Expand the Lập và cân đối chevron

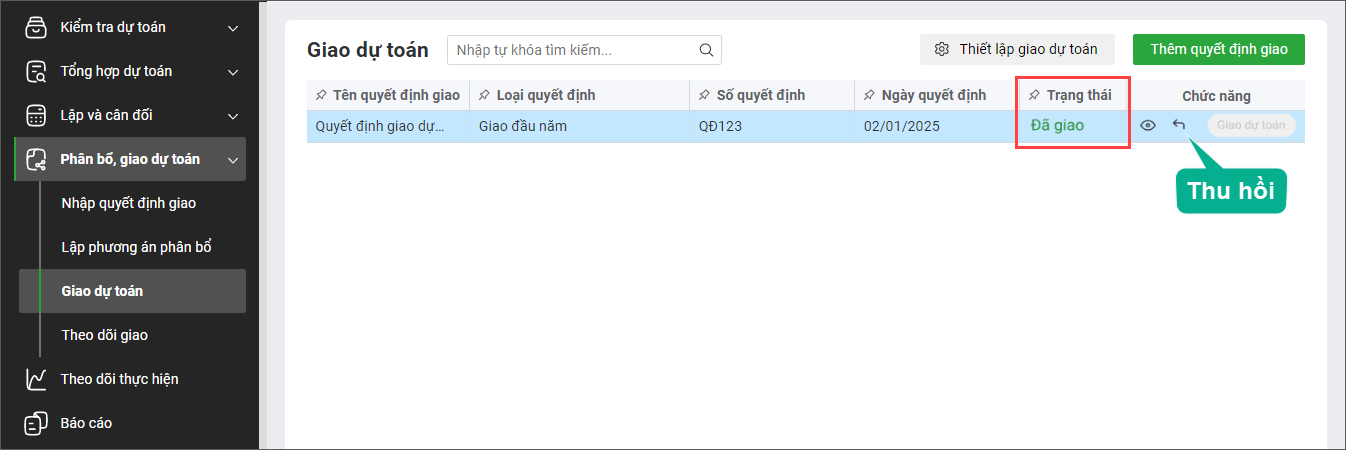(233, 116)
